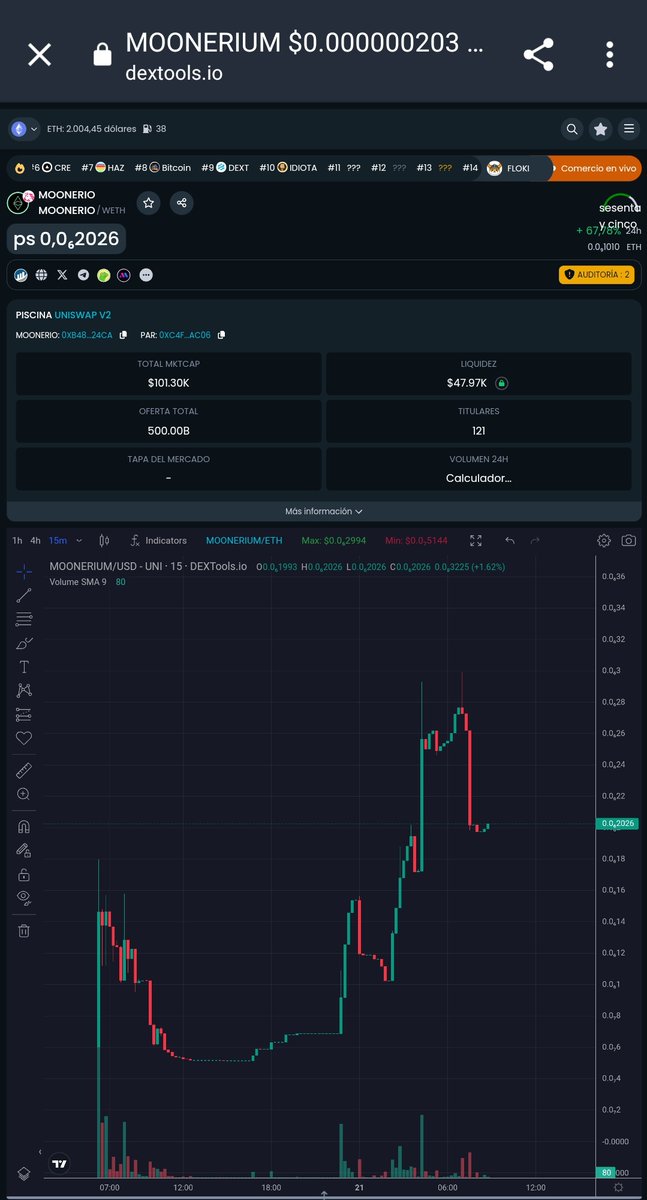Toggle hide all drawings eye

[x=24, y=898]
